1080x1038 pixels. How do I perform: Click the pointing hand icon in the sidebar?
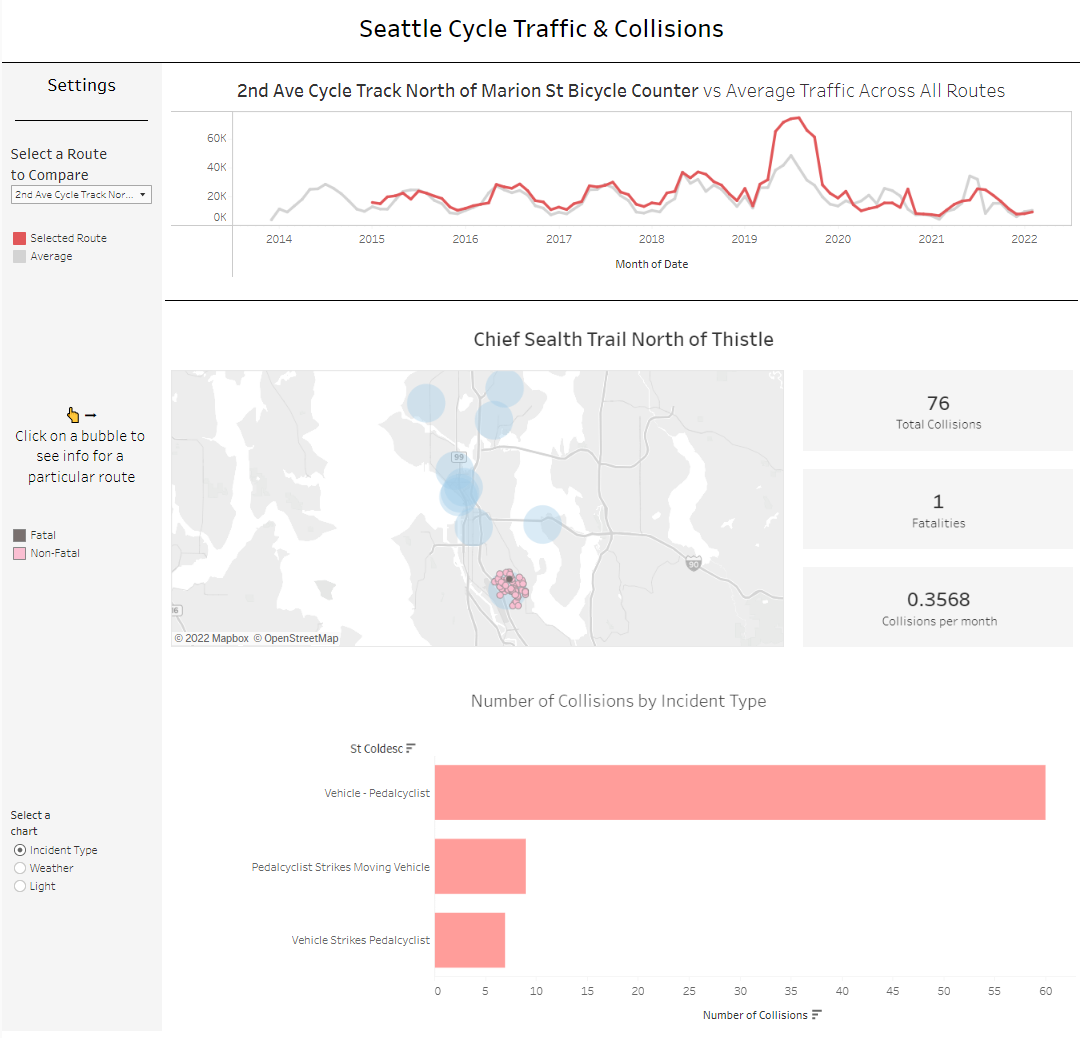(x=73, y=414)
